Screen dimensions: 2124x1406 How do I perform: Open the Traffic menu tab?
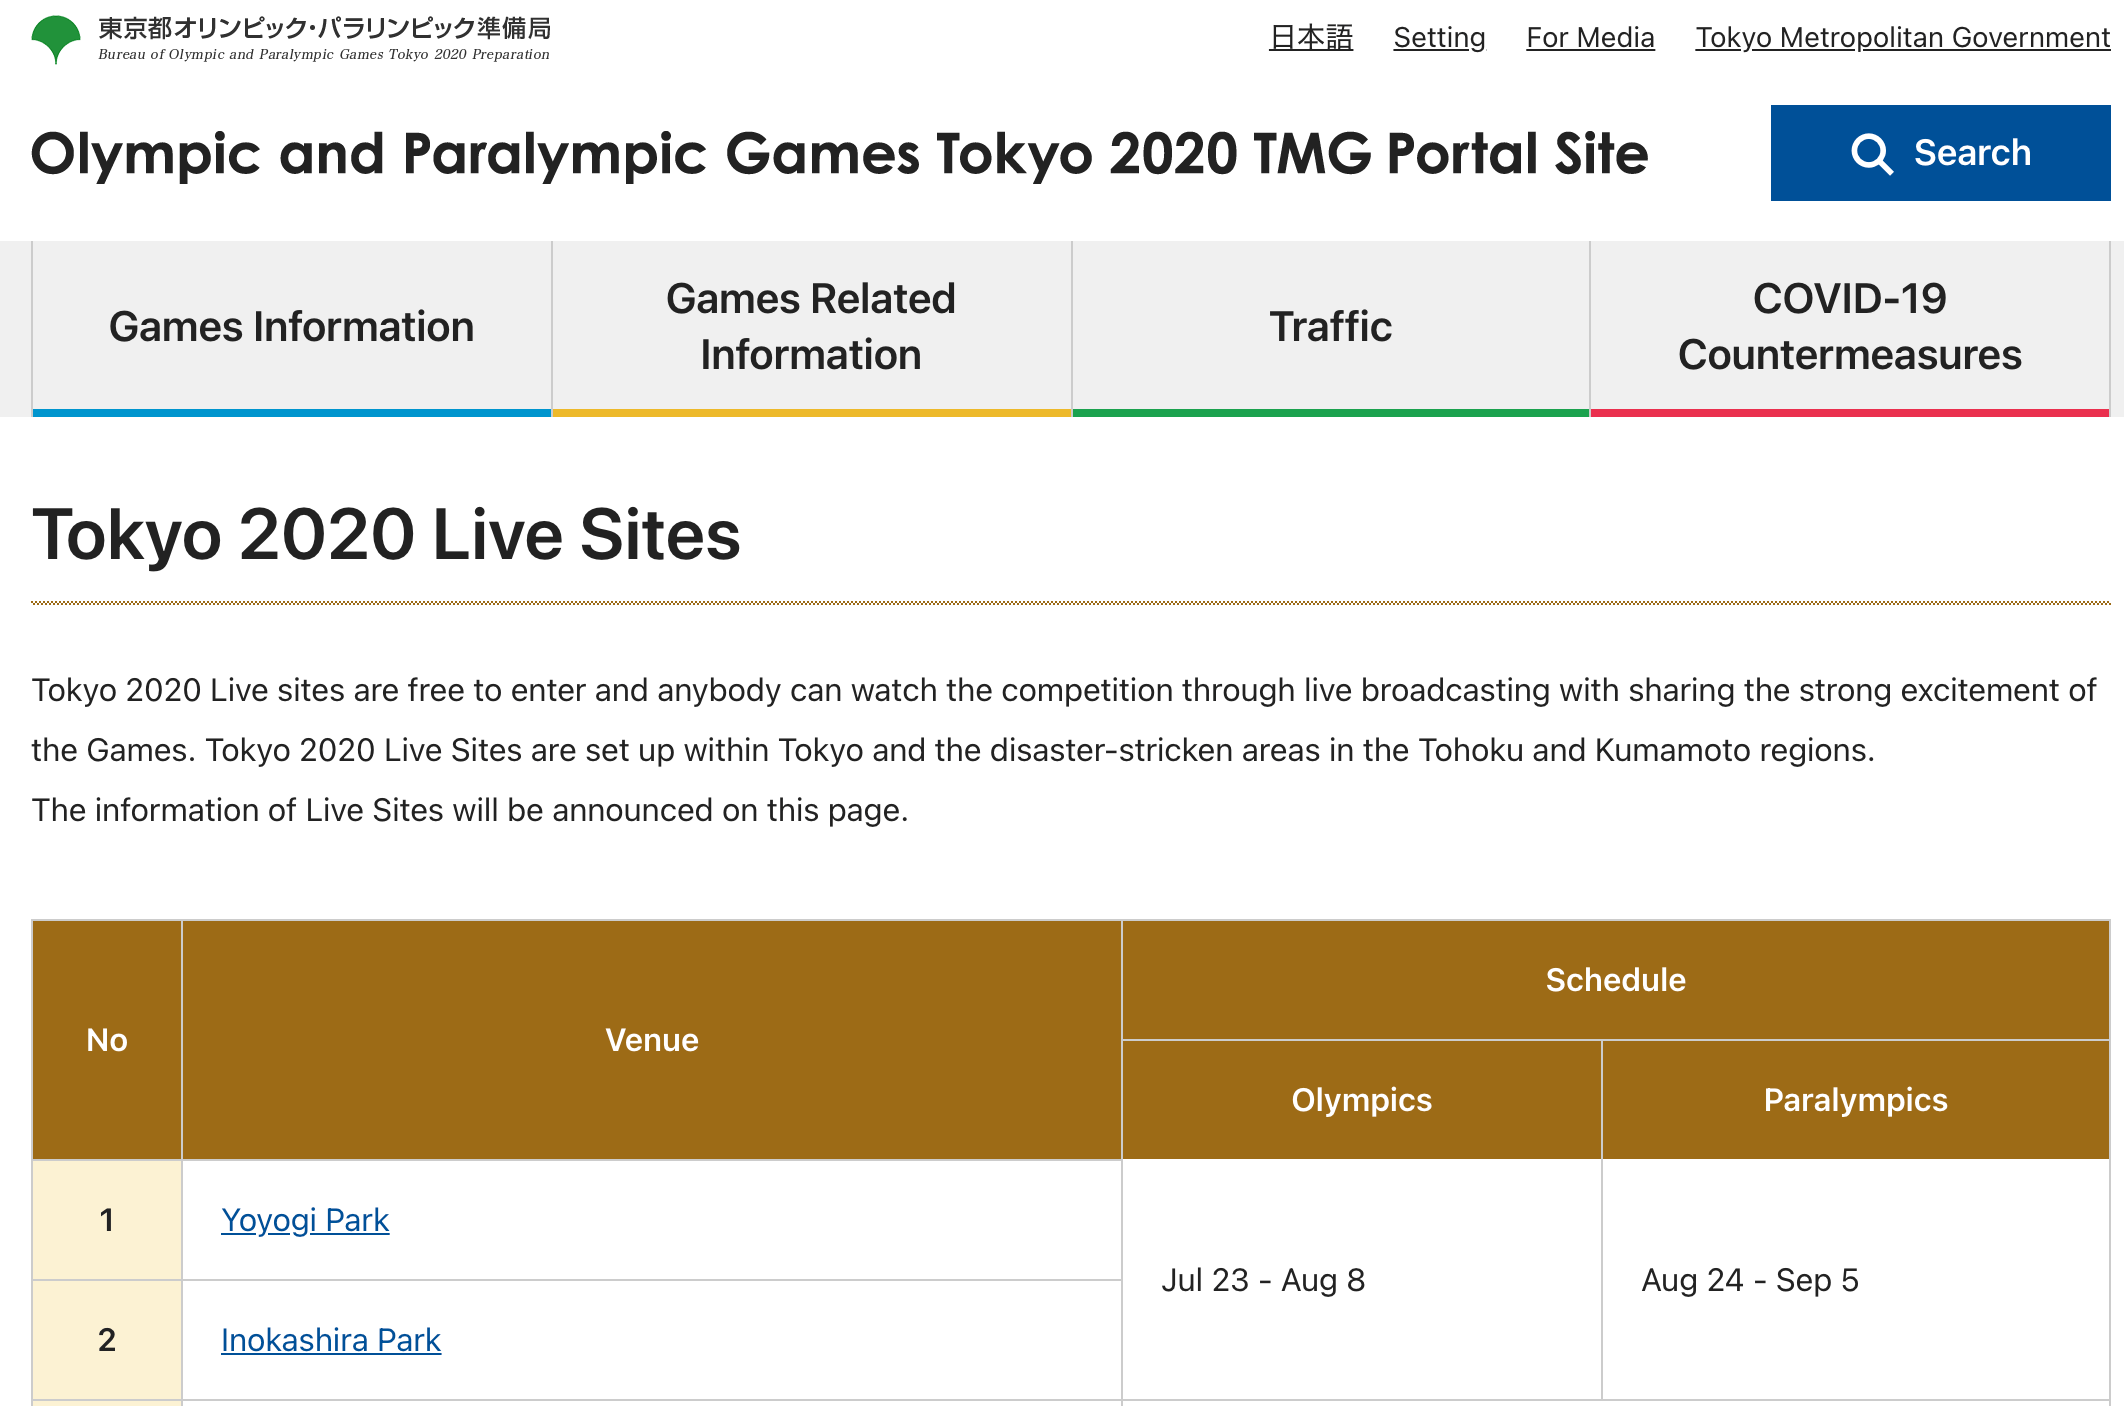(1330, 327)
